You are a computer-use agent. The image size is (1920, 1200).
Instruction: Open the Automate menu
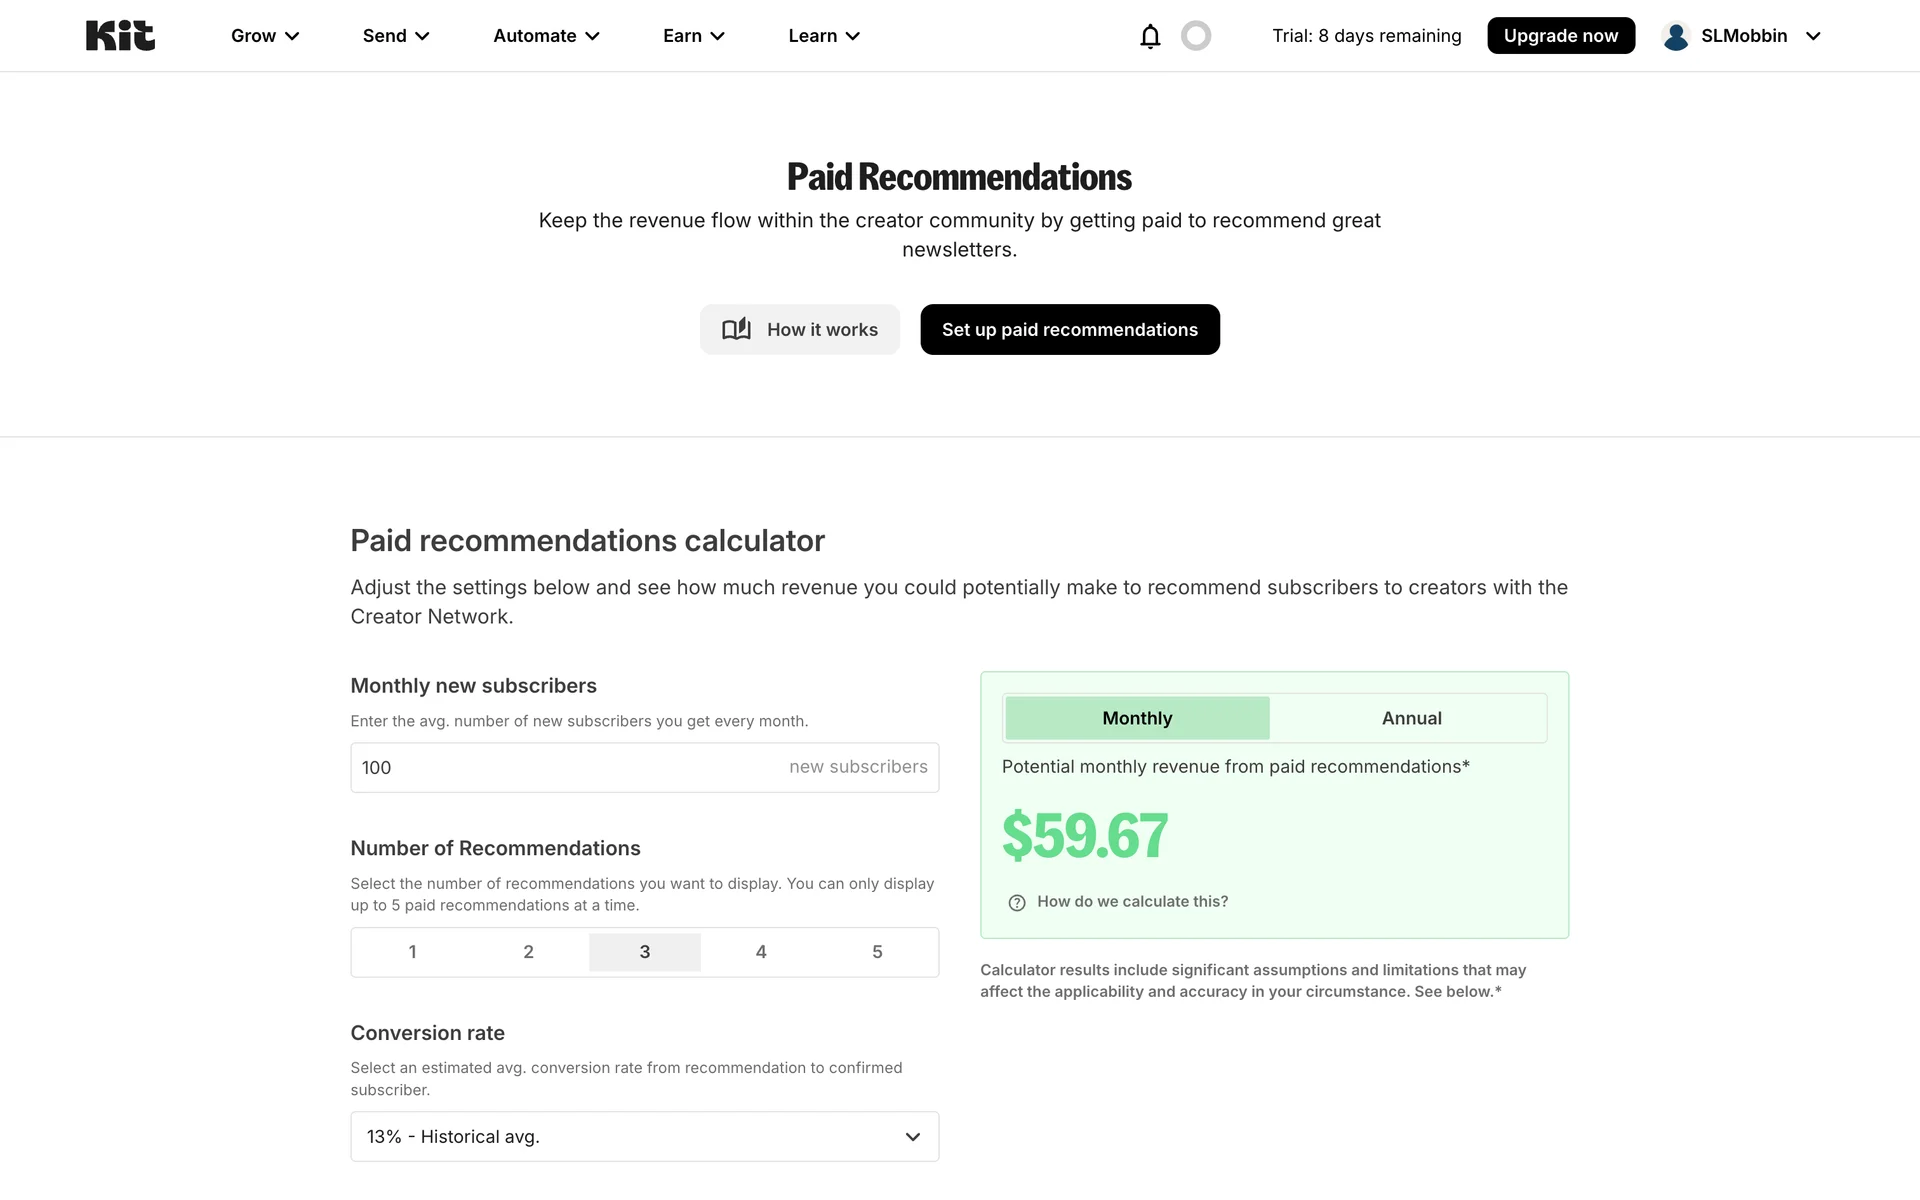[x=546, y=36]
